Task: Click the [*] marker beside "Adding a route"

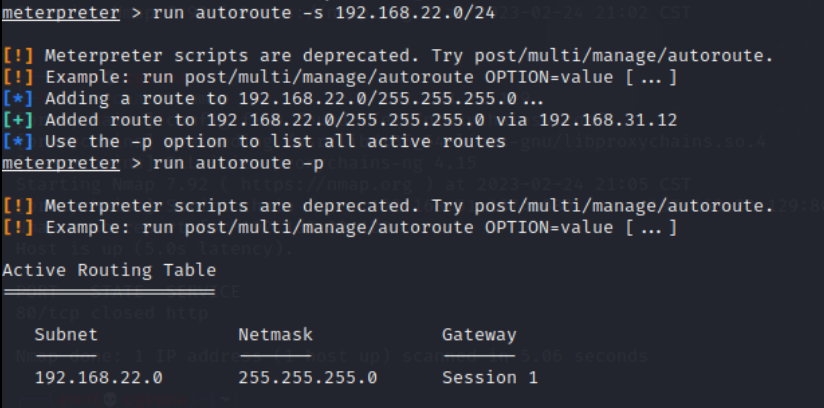Action: [16, 99]
